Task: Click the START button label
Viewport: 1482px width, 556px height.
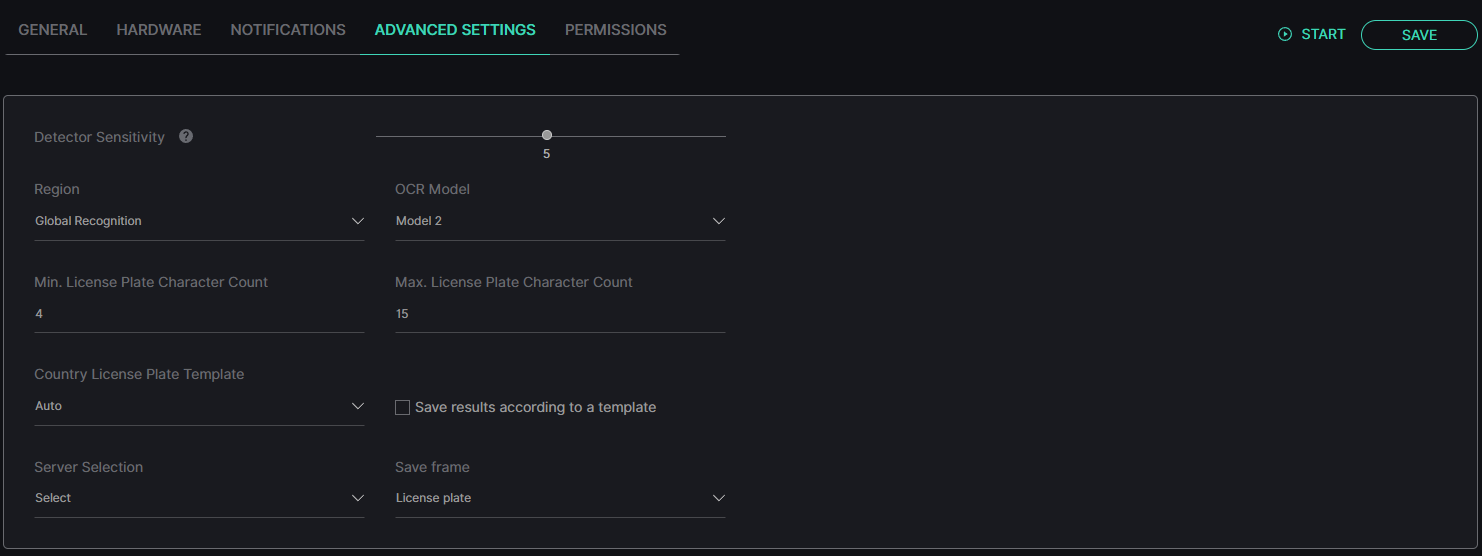Action: pos(1323,34)
